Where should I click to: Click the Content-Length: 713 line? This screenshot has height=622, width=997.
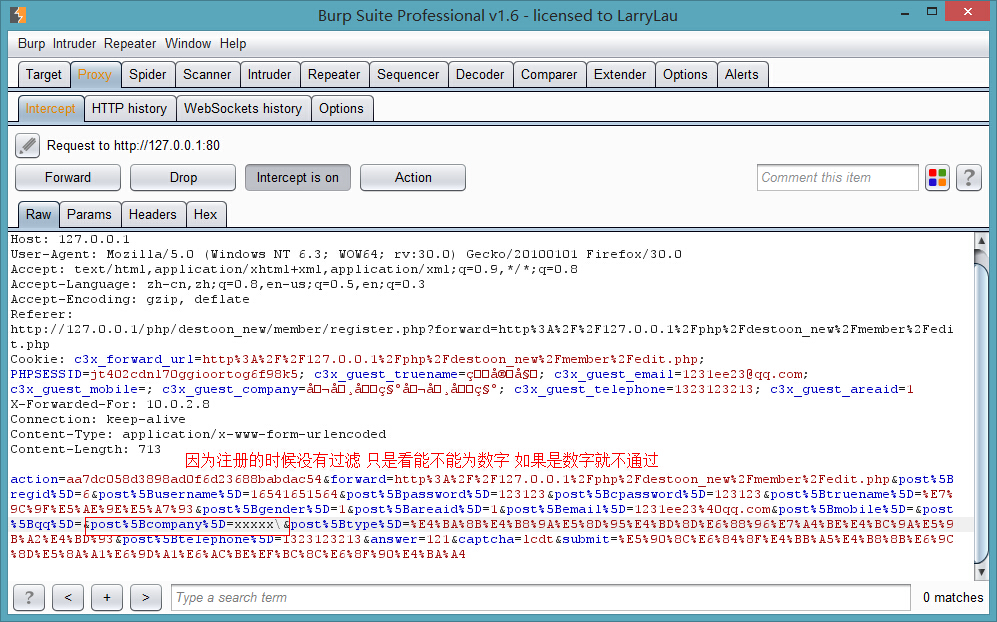[86, 449]
